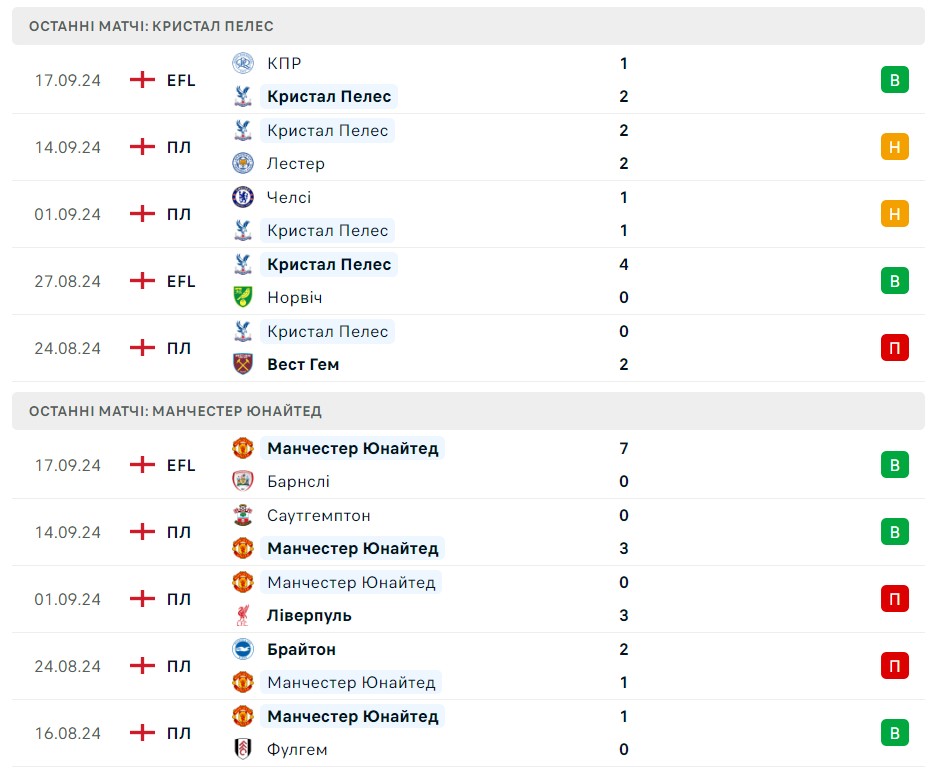Click the Barnsley (Барнслі) club crest
The width and height of the screenshot is (941, 771).
[x=242, y=481]
